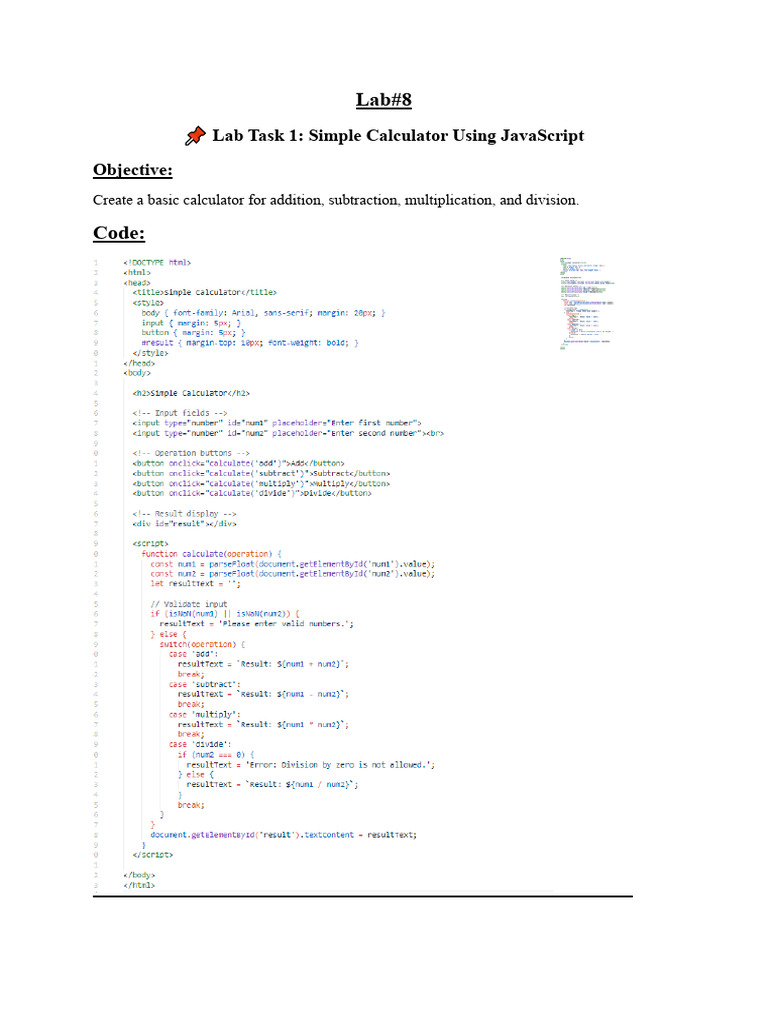Click the 'if (num2 === 0)' line
768x1024 pixels.
pyautogui.click(x=216, y=755)
